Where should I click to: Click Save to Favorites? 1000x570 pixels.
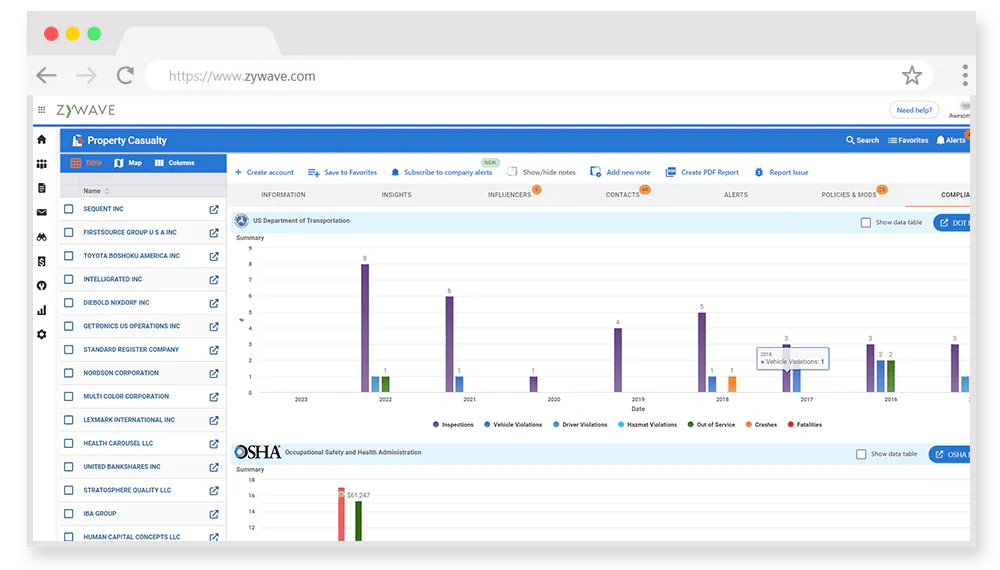click(342, 172)
